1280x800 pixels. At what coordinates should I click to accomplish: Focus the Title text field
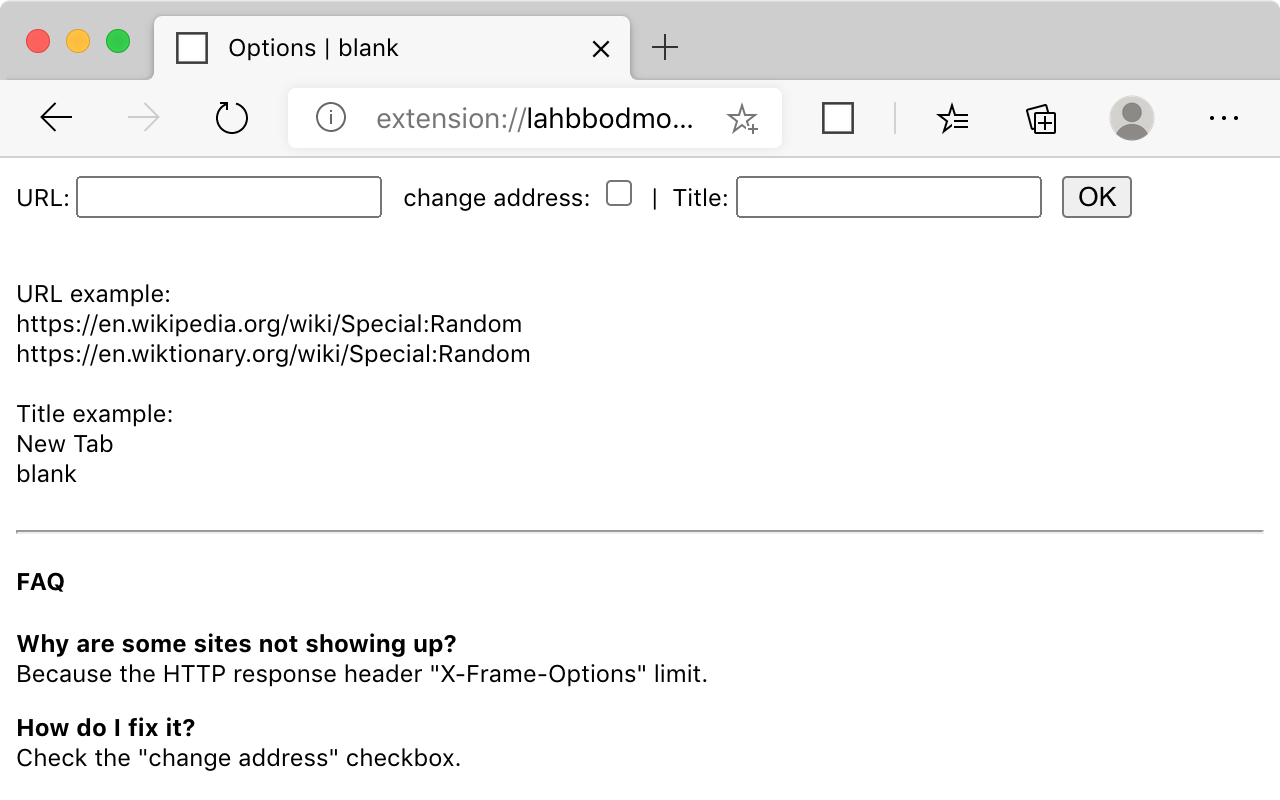(888, 197)
